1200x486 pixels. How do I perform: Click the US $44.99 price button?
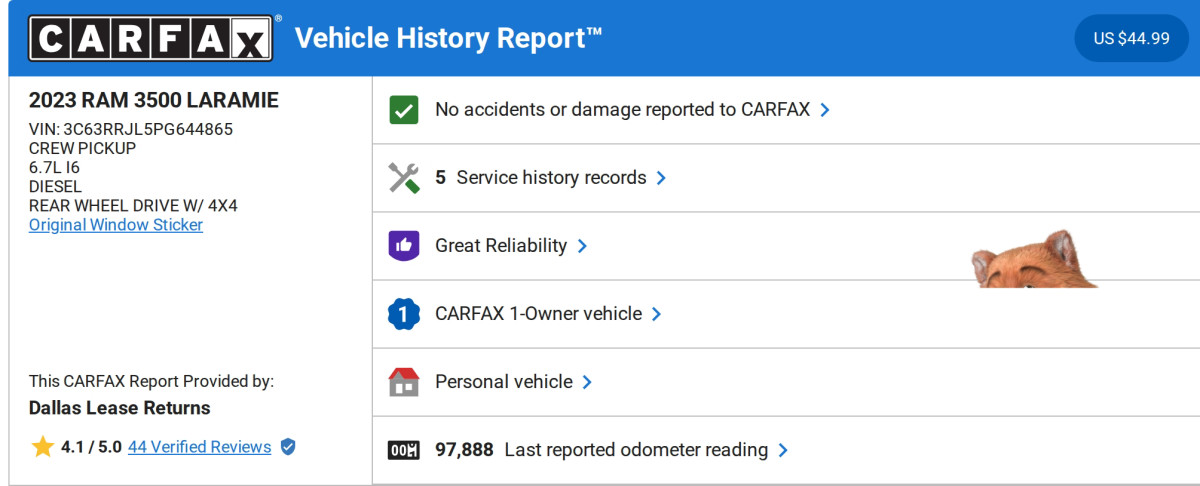tap(1131, 39)
